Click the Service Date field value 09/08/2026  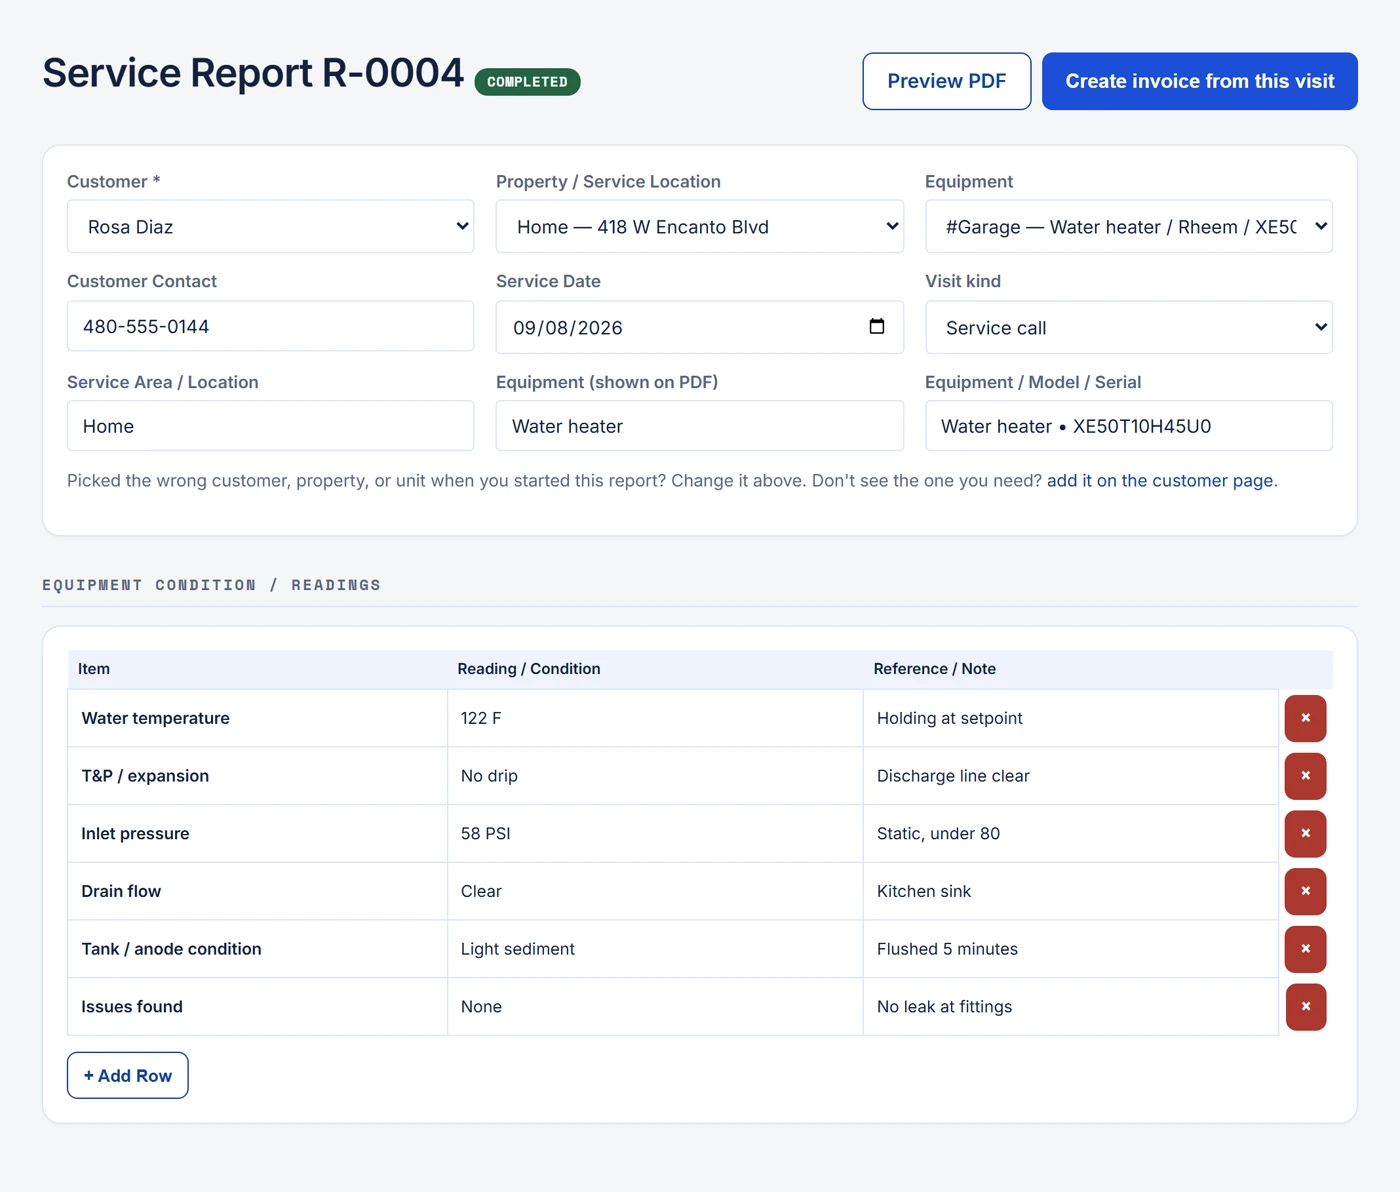tap(567, 328)
